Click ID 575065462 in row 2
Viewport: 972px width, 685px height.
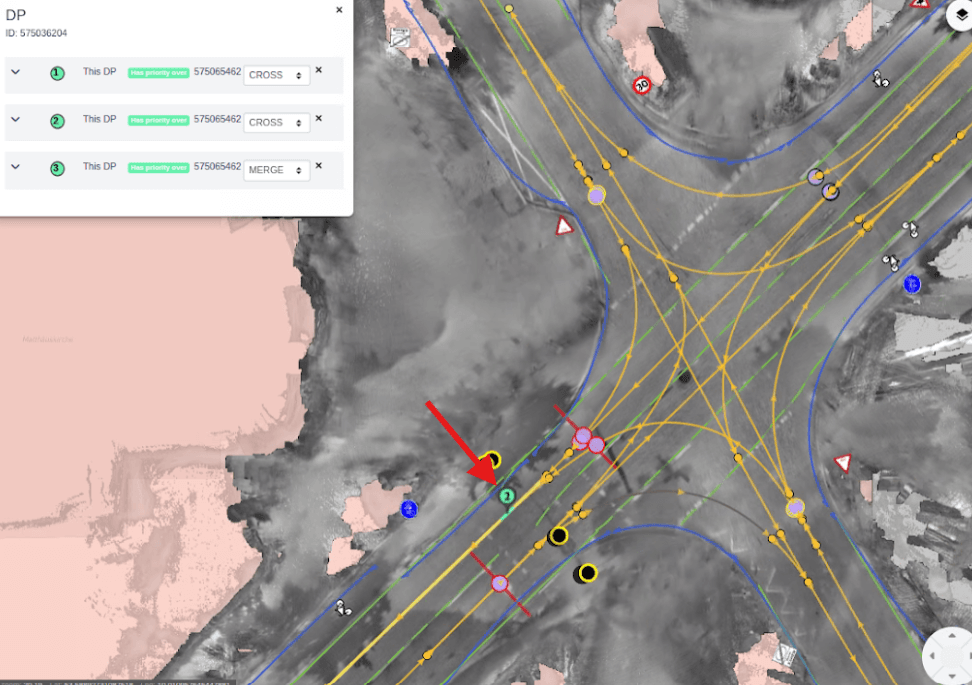pos(217,119)
